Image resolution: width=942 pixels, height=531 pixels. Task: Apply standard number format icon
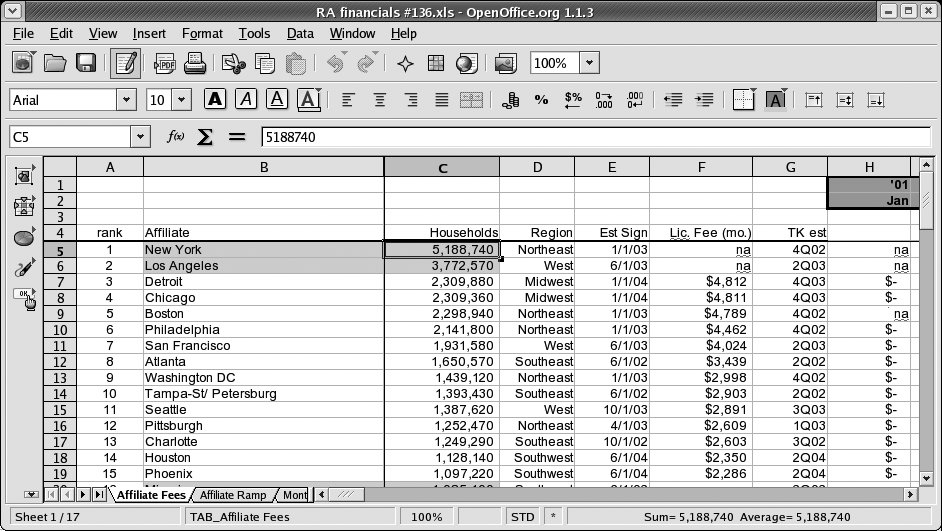pyautogui.click(x=573, y=100)
